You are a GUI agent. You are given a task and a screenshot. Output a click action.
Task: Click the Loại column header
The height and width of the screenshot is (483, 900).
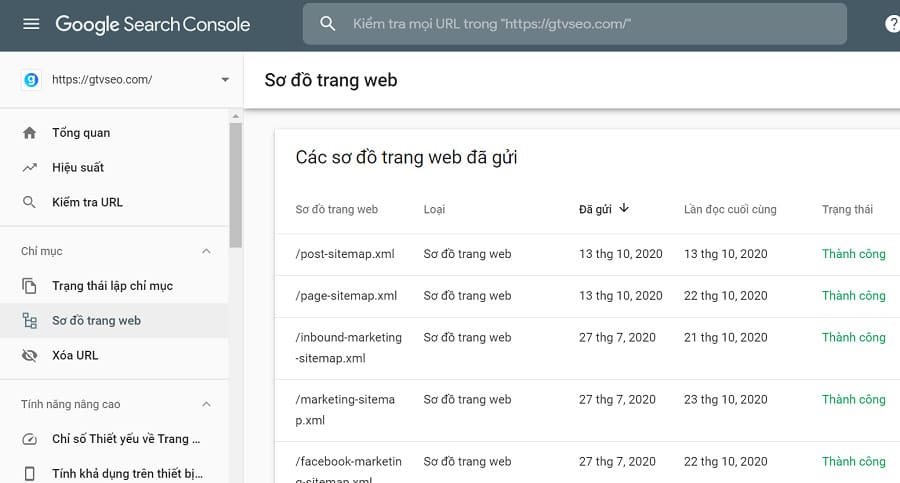pos(435,210)
